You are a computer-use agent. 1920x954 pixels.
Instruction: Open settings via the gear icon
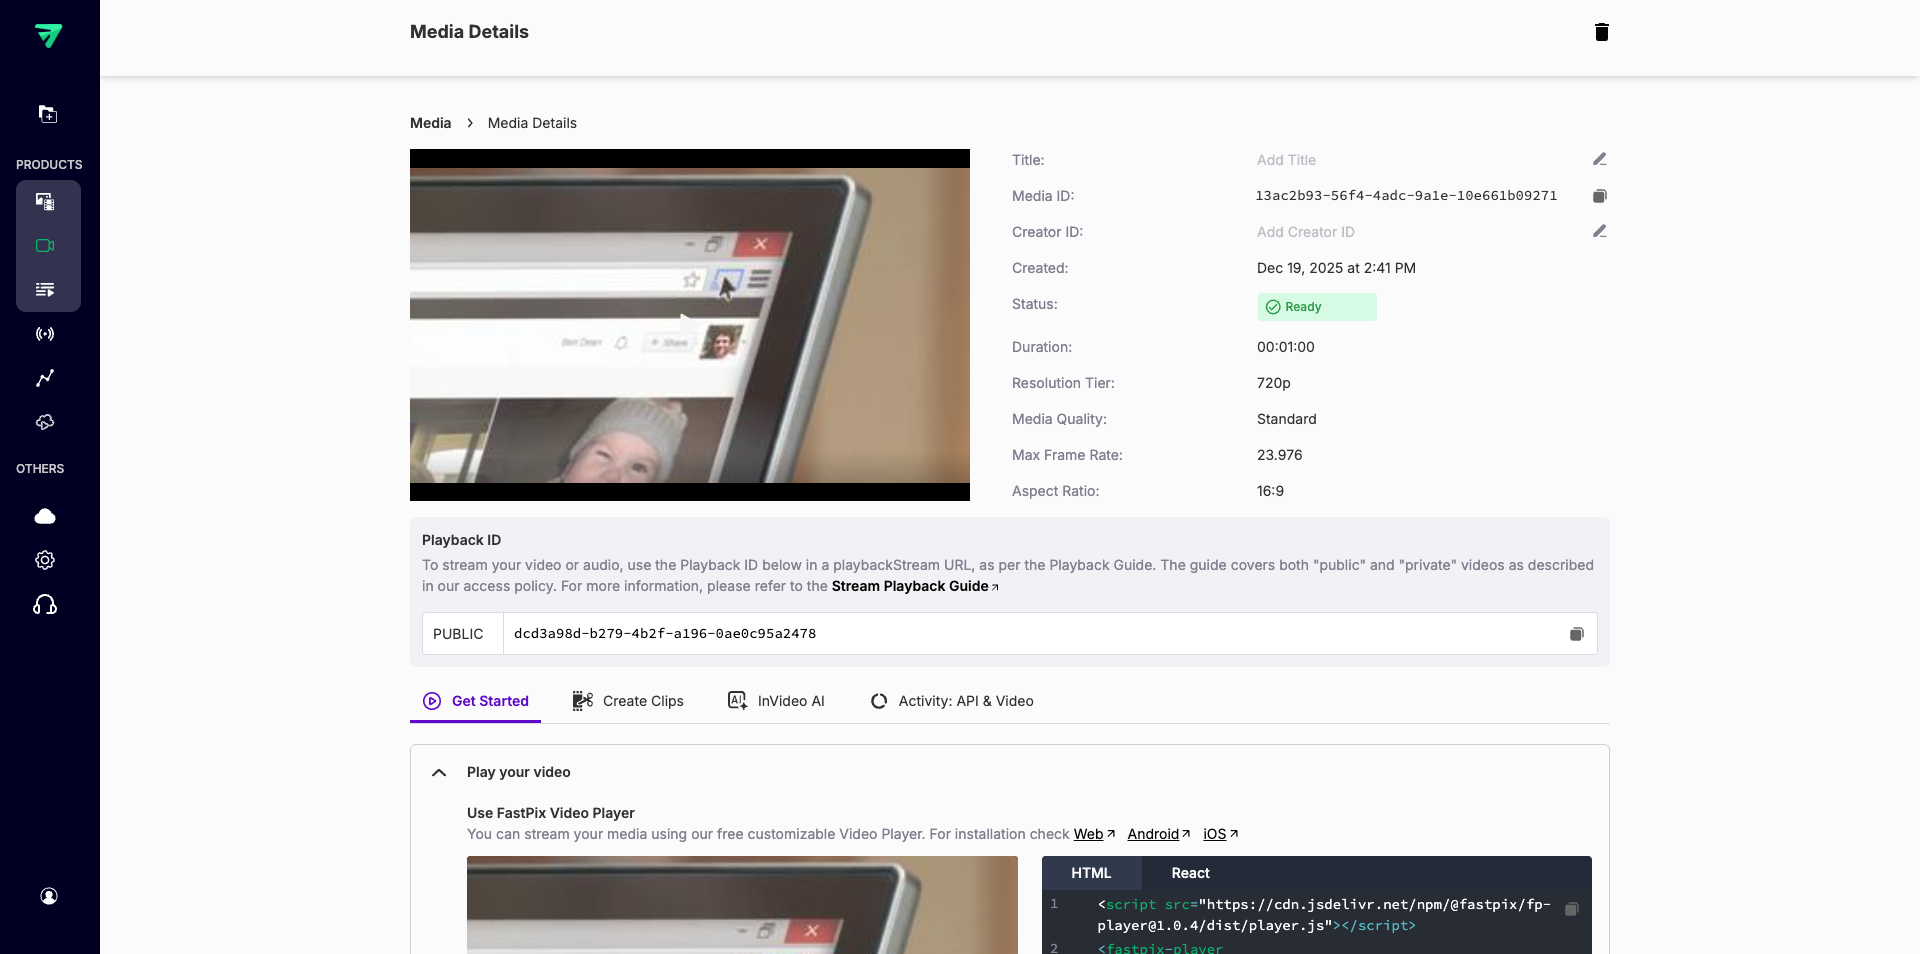click(x=44, y=560)
